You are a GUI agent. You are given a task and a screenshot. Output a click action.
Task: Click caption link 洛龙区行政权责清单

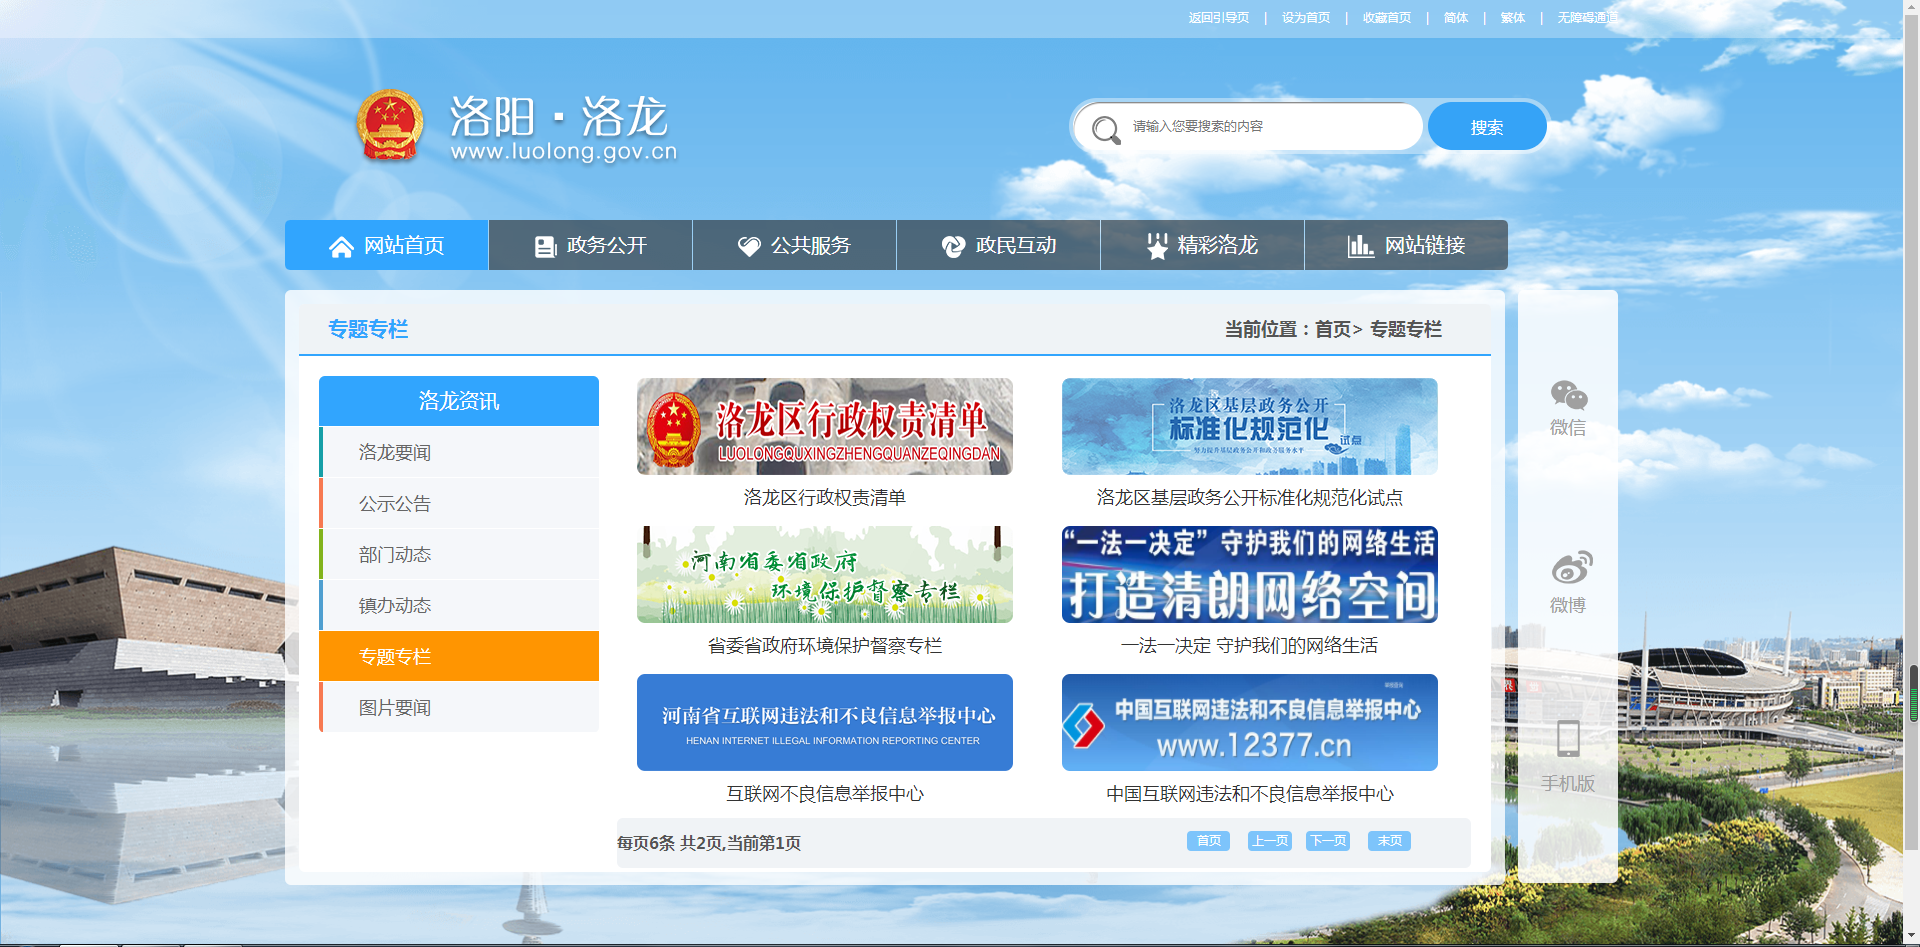coord(825,497)
